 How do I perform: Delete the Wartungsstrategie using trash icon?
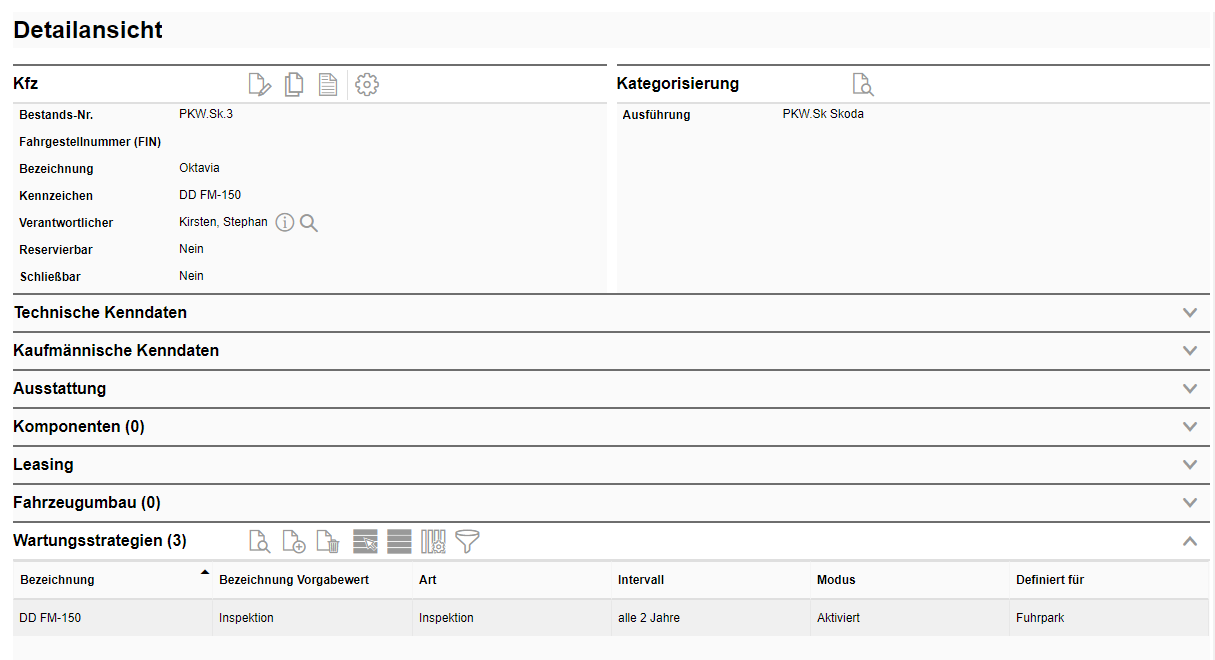(328, 542)
